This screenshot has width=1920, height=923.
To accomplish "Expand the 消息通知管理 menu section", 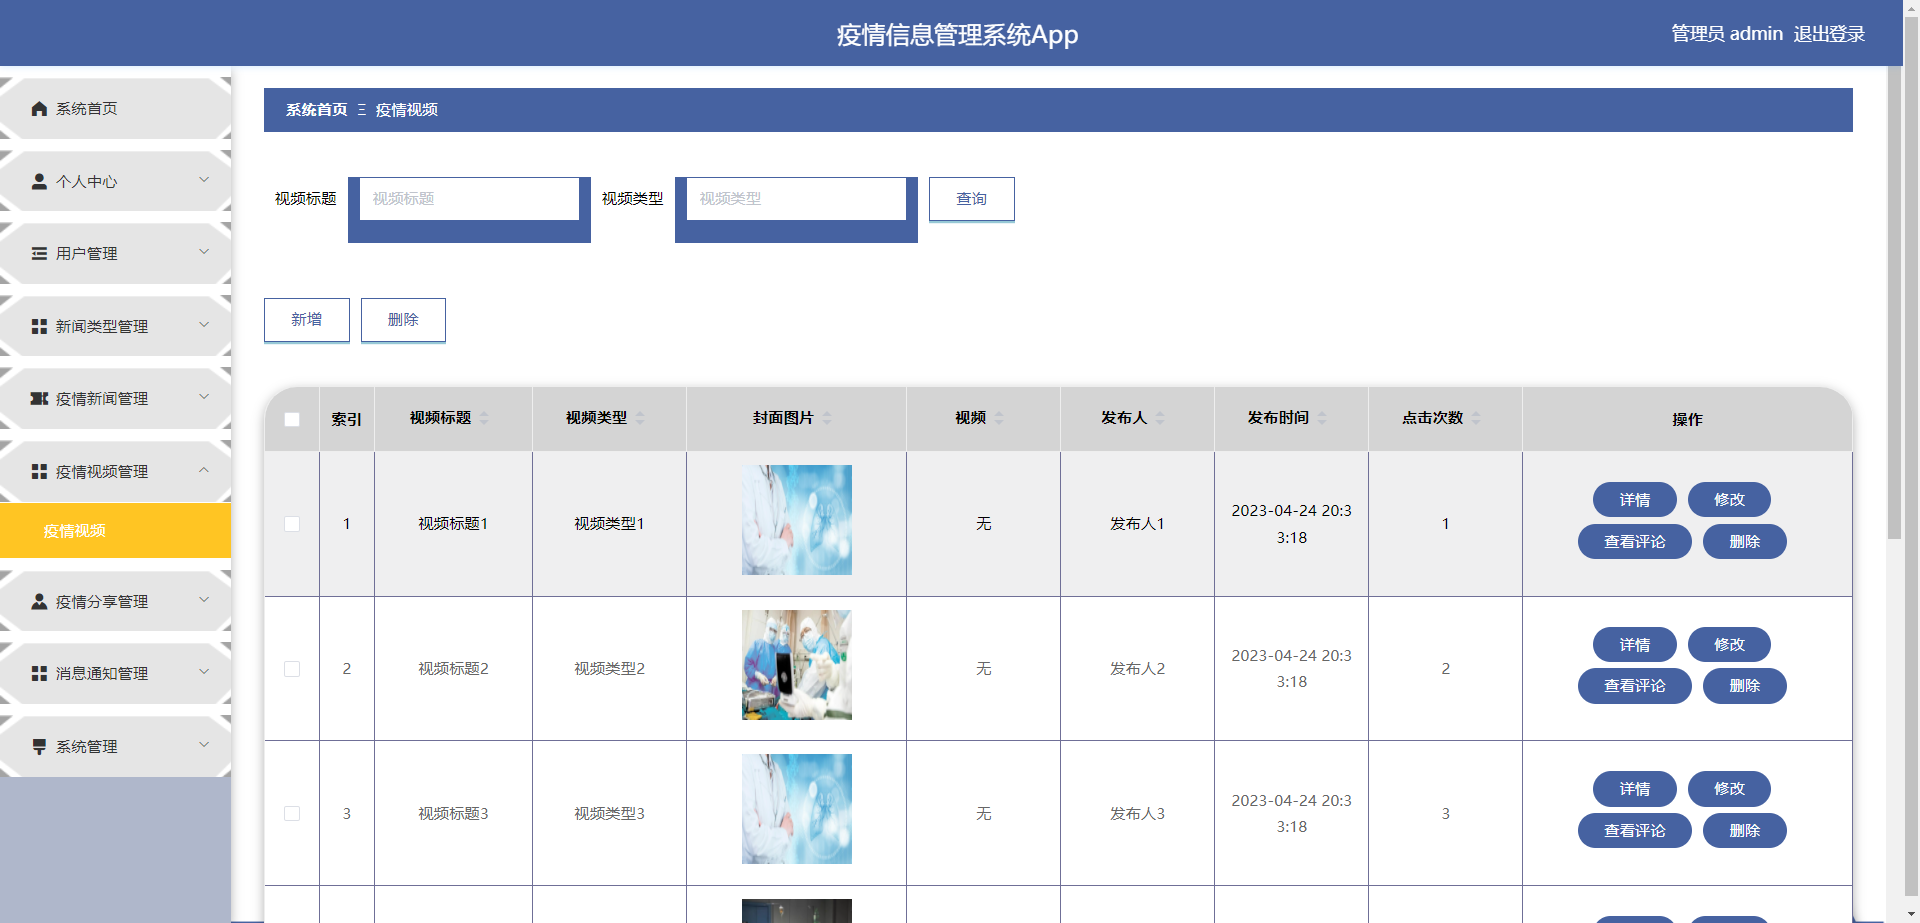I will (x=115, y=673).
